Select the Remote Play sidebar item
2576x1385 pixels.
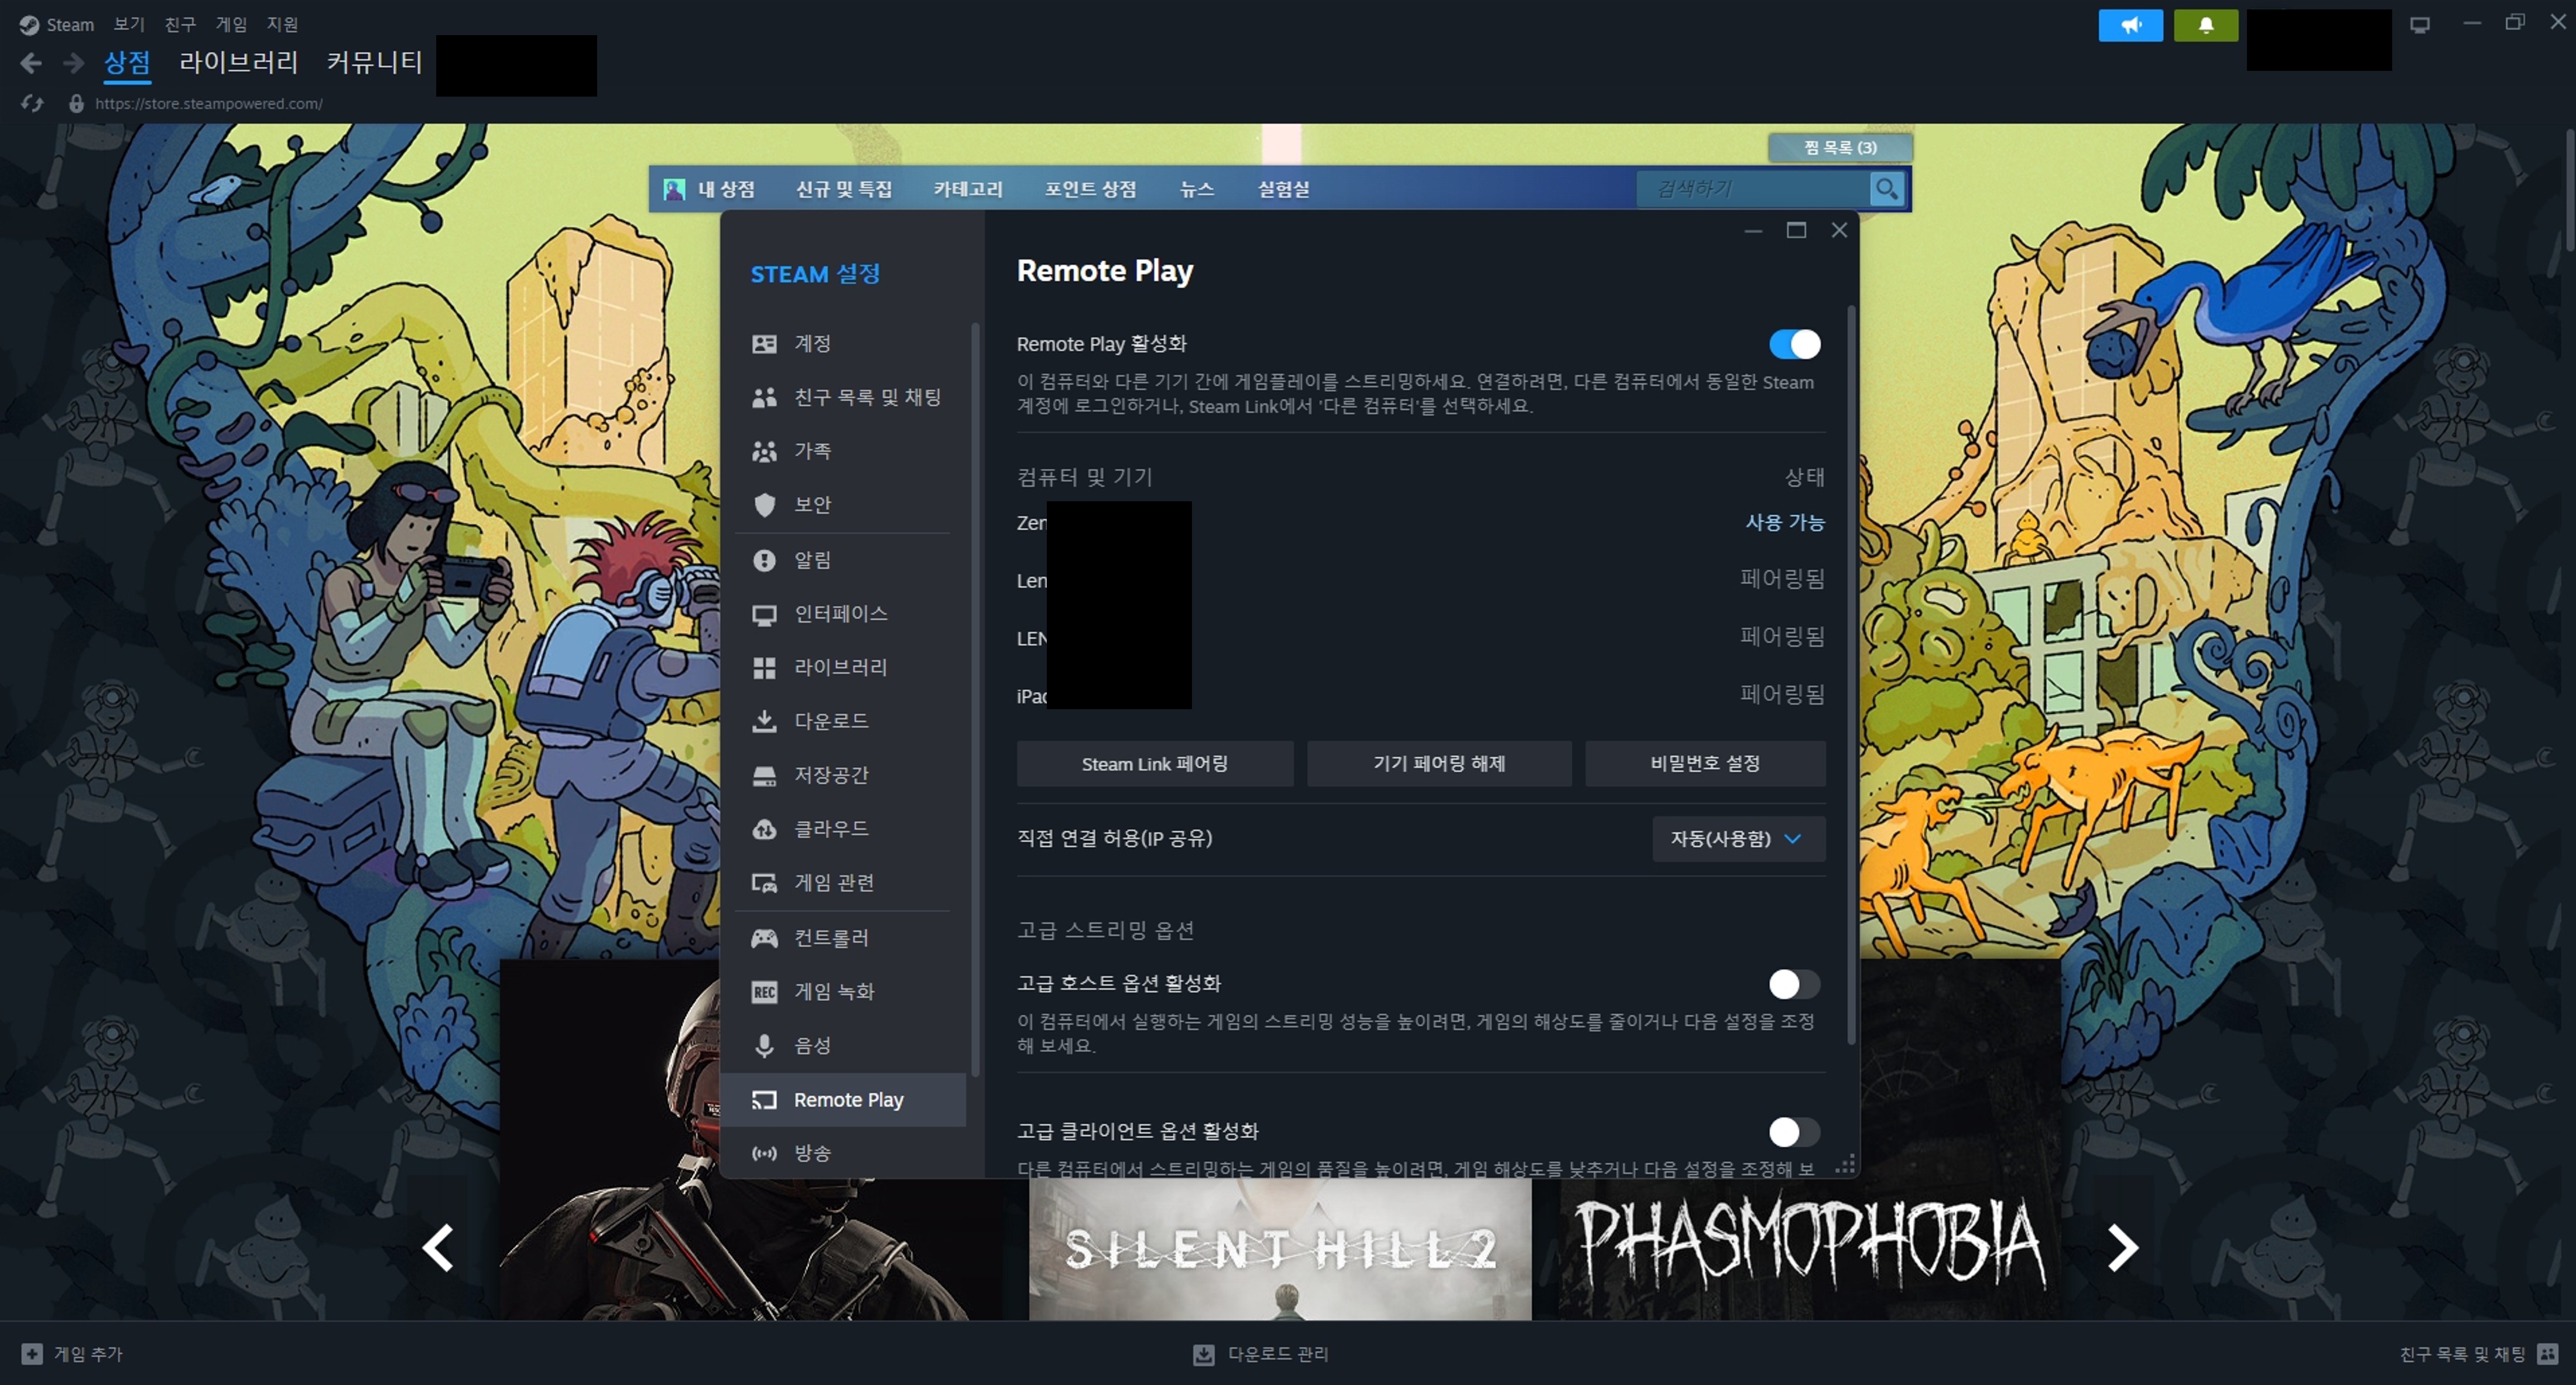[x=843, y=1100]
